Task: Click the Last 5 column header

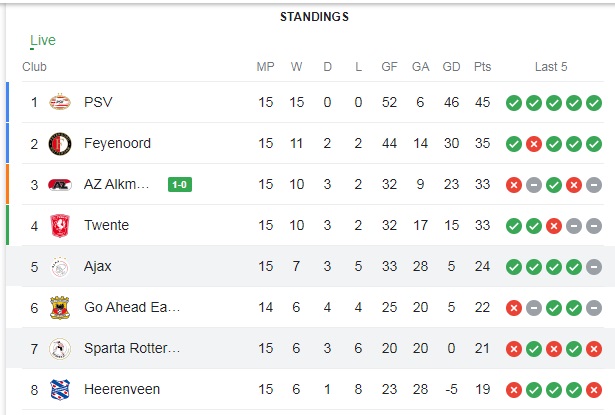Action: (551, 67)
